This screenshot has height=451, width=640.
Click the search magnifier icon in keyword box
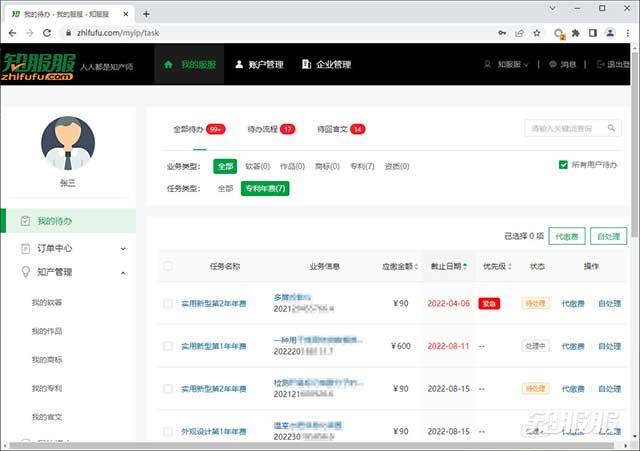tap(612, 129)
